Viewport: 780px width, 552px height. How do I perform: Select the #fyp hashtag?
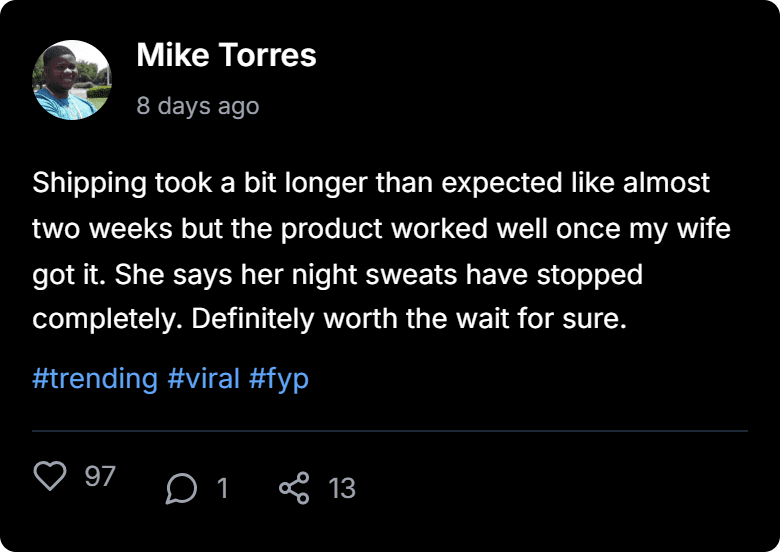(279, 379)
